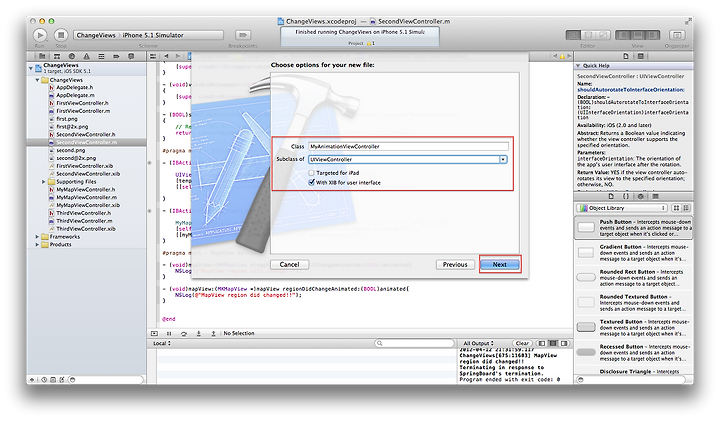
Task: Toggle the debug area view button
Action: (x=637, y=35)
